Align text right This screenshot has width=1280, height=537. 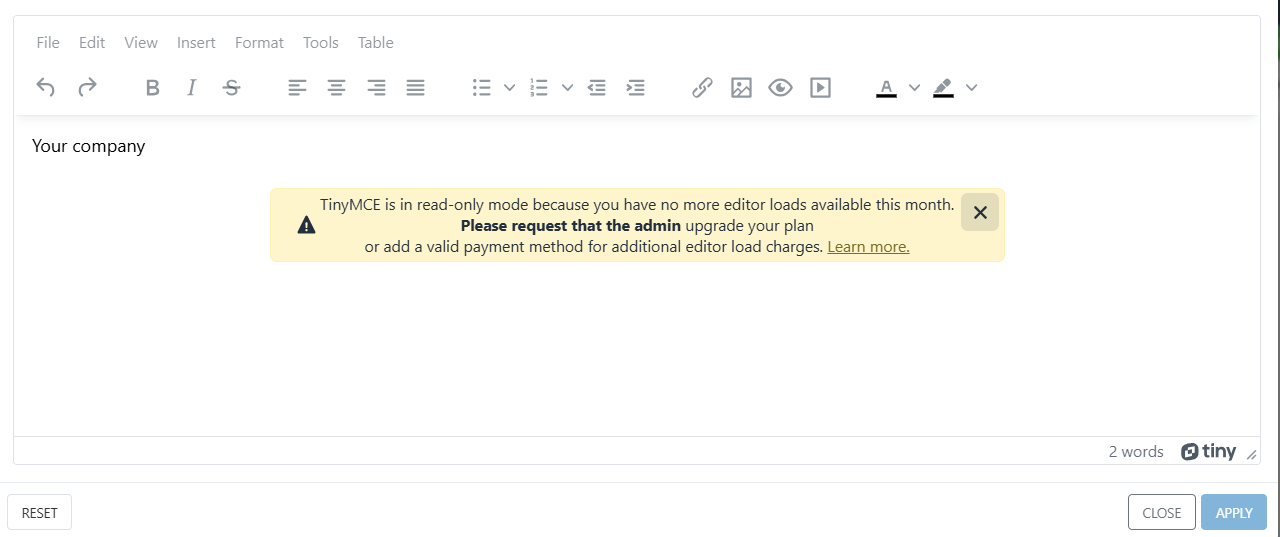coord(376,87)
